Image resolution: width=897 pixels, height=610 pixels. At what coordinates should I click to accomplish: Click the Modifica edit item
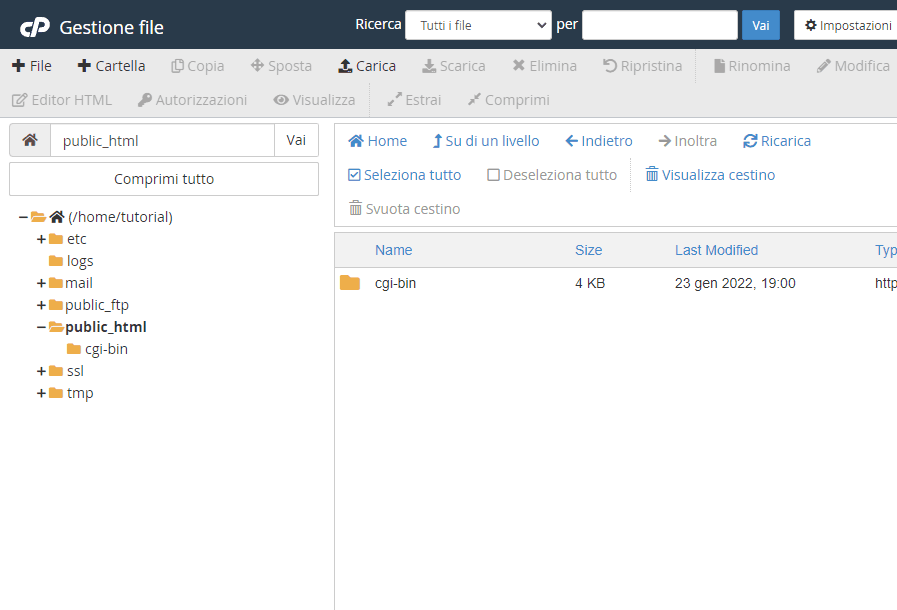tap(853, 66)
